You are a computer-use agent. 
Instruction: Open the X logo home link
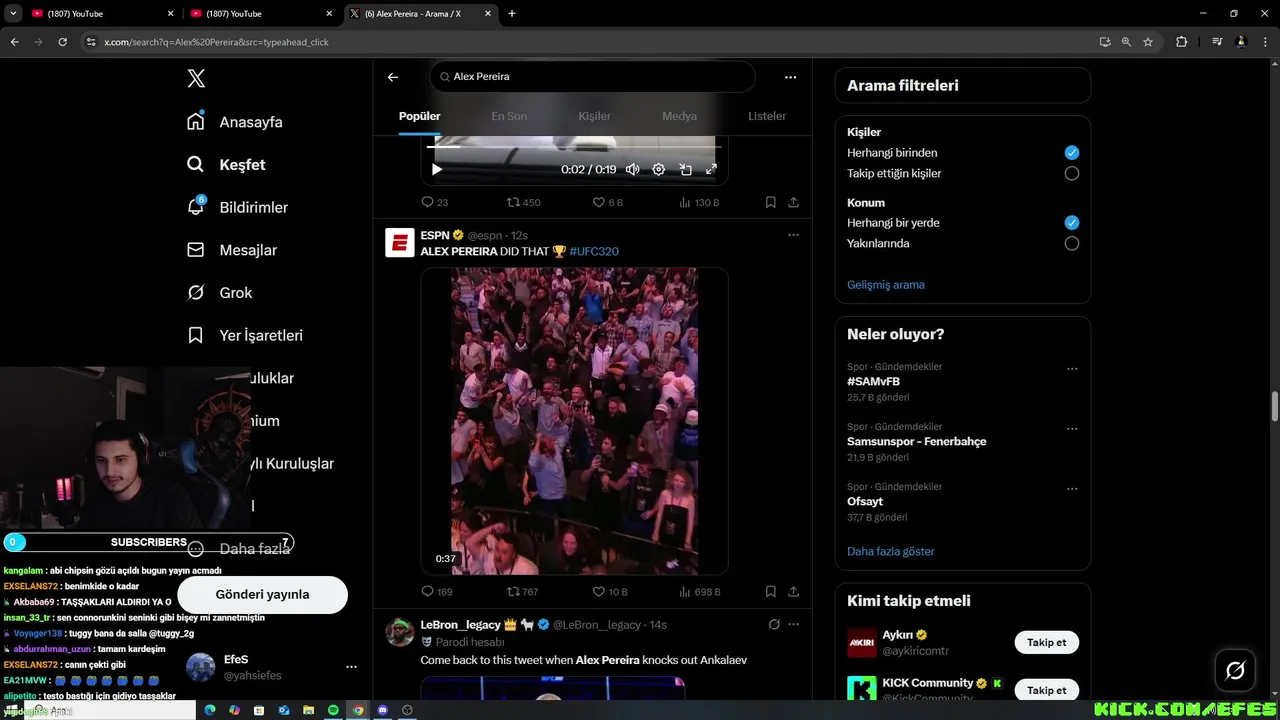pos(196,78)
